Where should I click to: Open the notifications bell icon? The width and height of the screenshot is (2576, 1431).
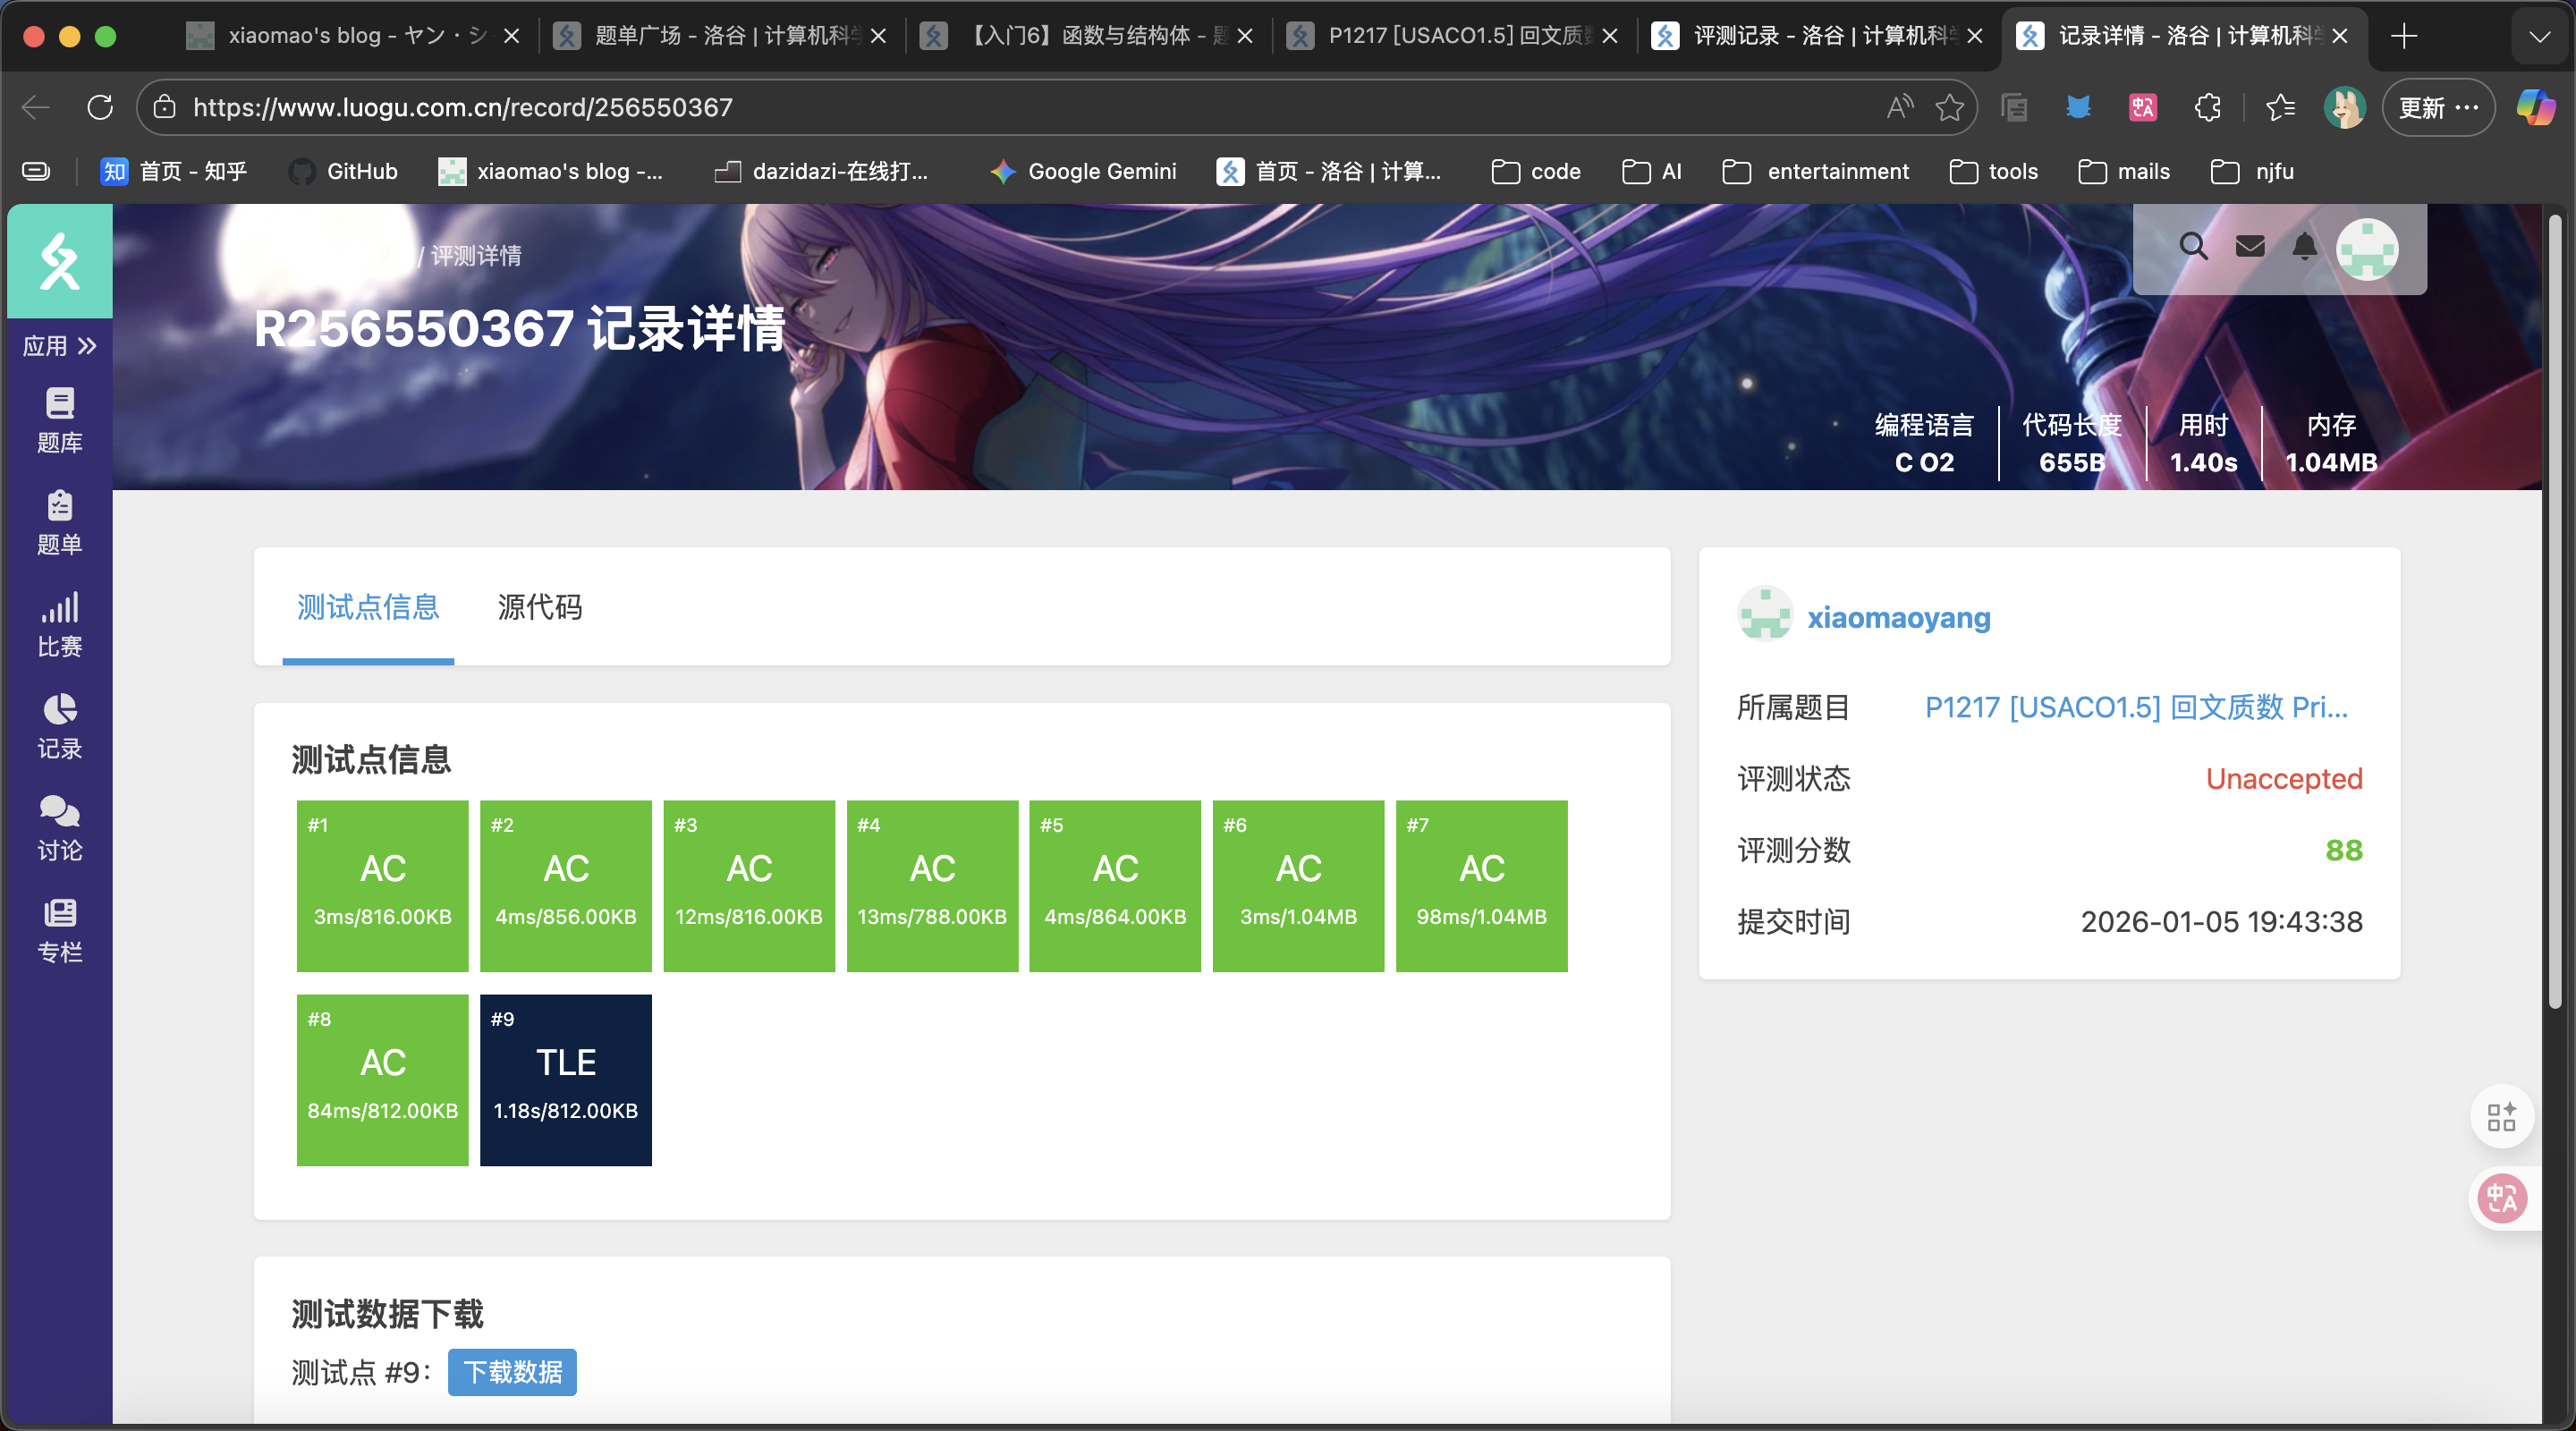(2305, 246)
